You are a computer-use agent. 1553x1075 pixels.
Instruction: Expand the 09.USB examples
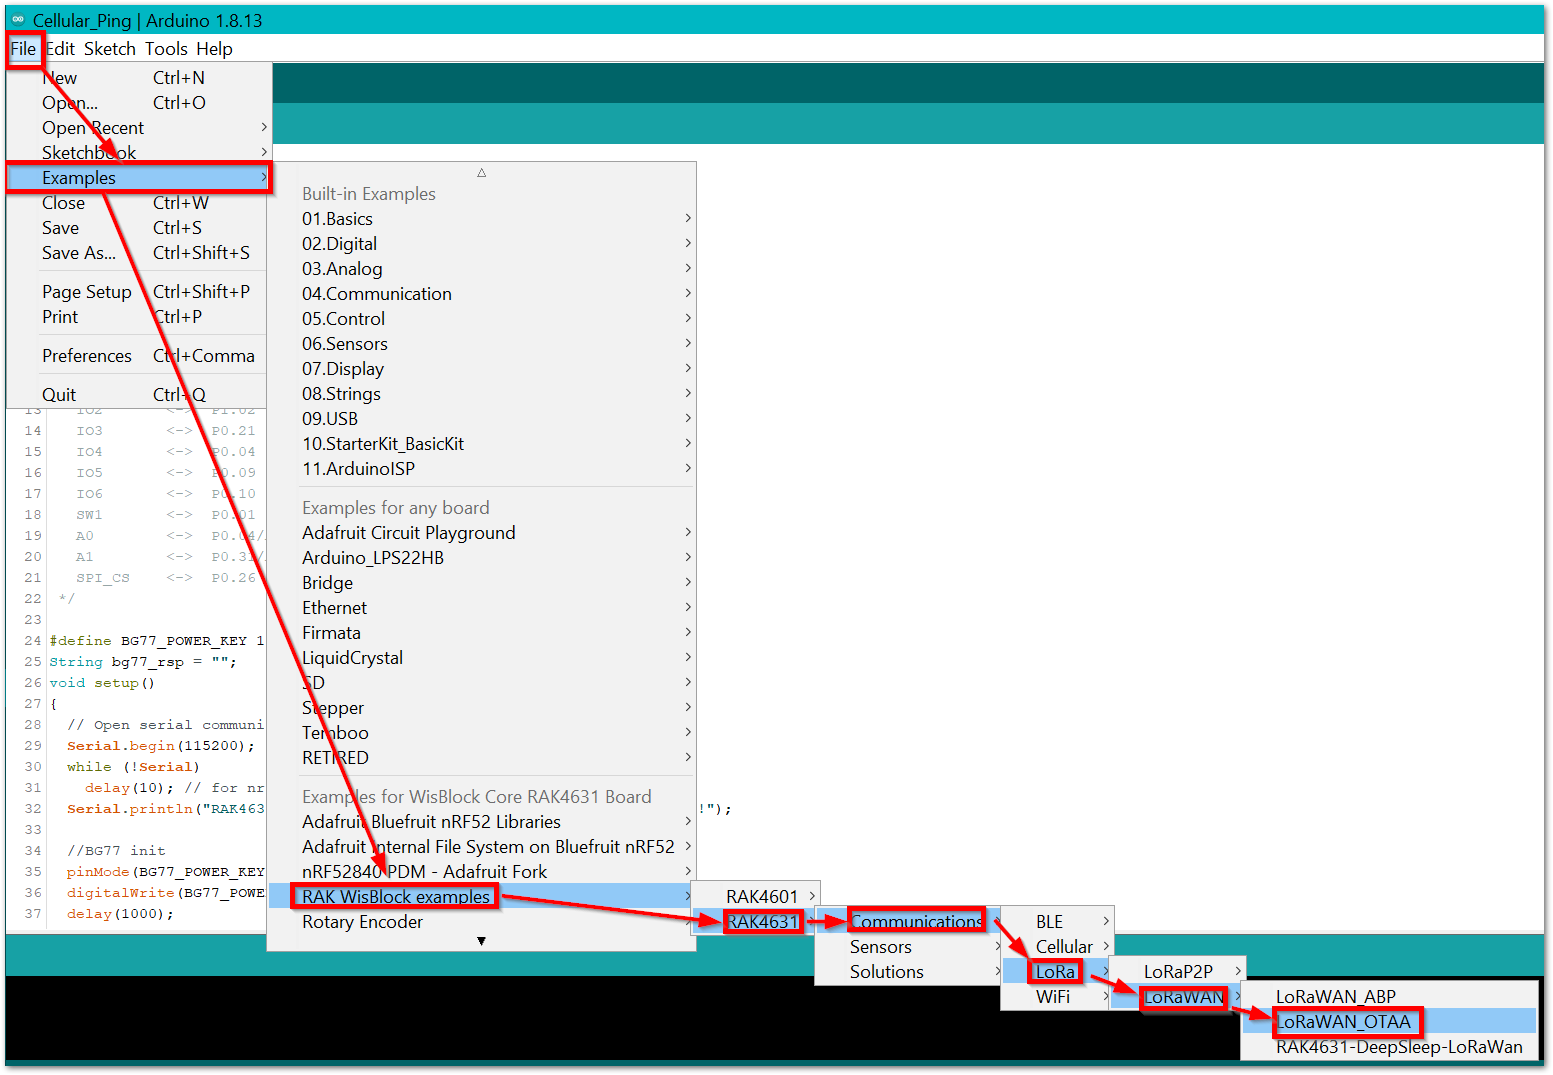482,419
